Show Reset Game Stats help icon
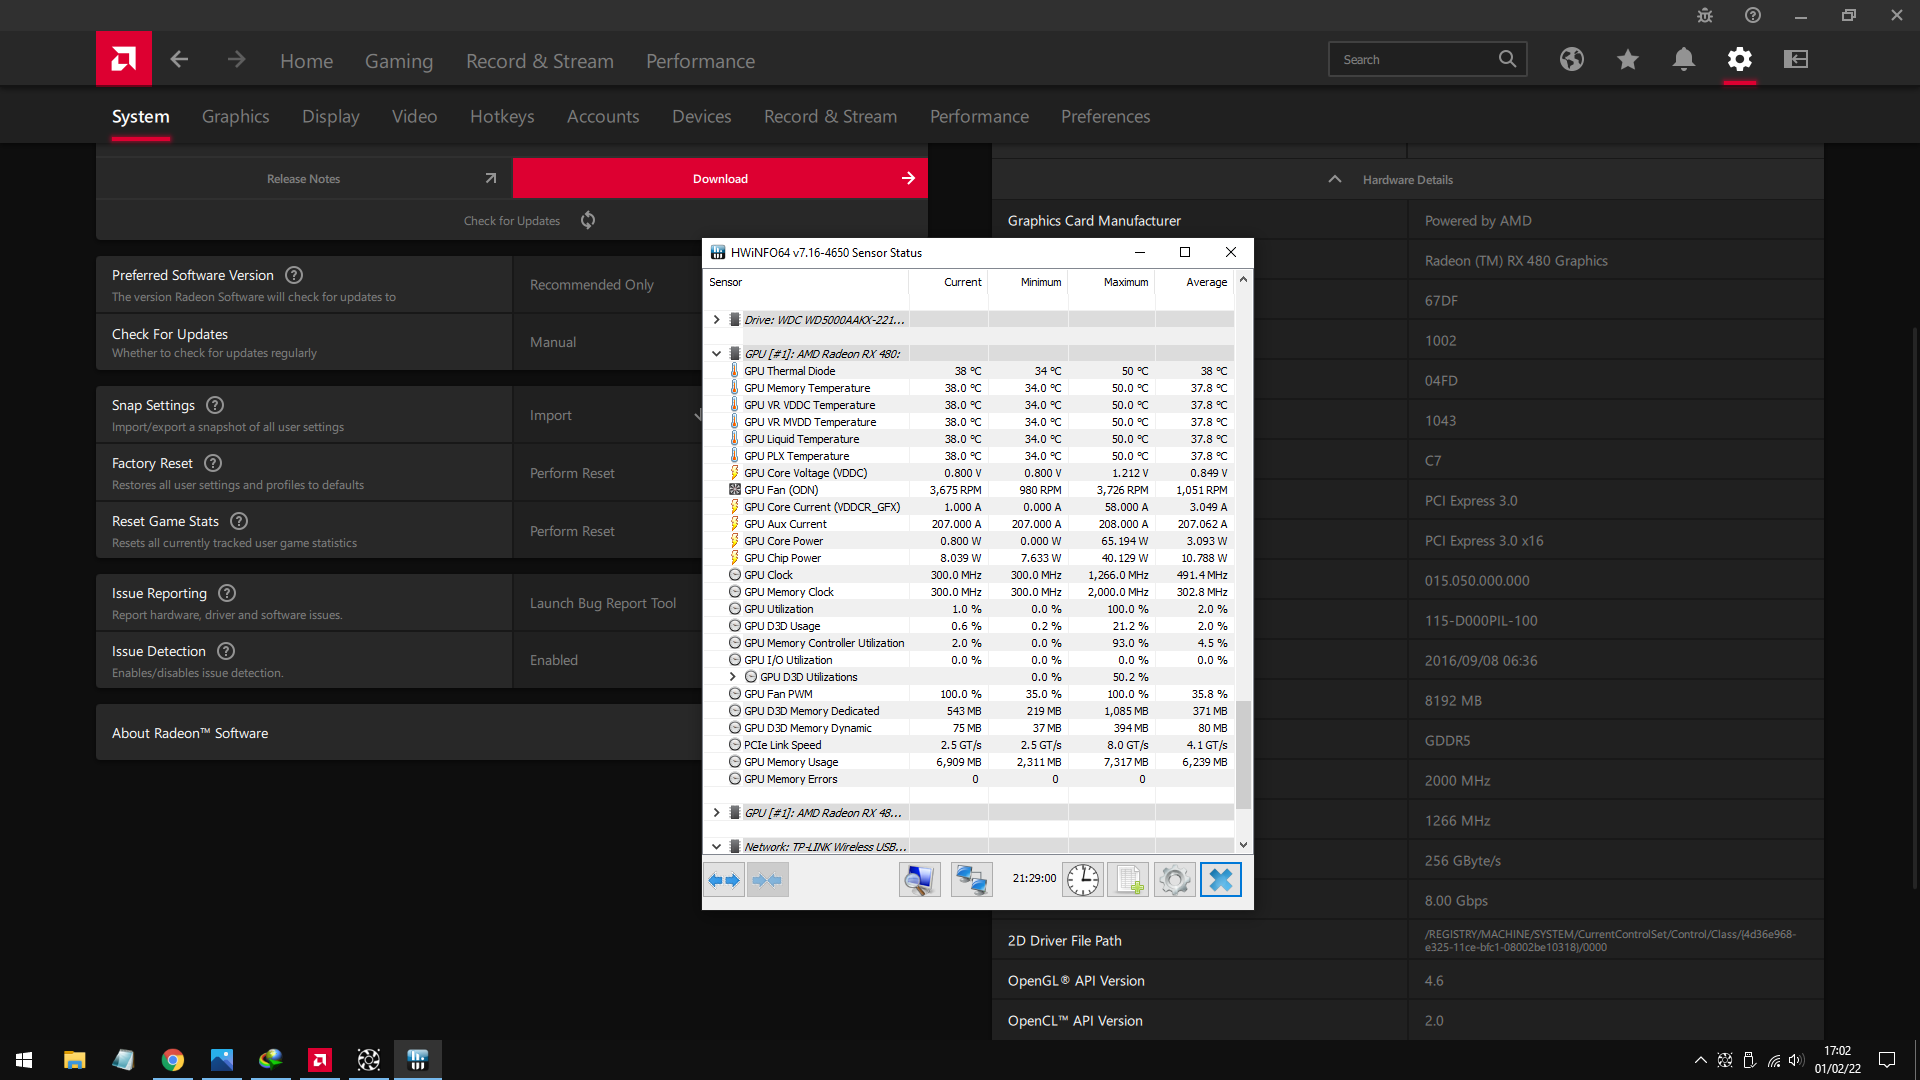 click(239, 521)
